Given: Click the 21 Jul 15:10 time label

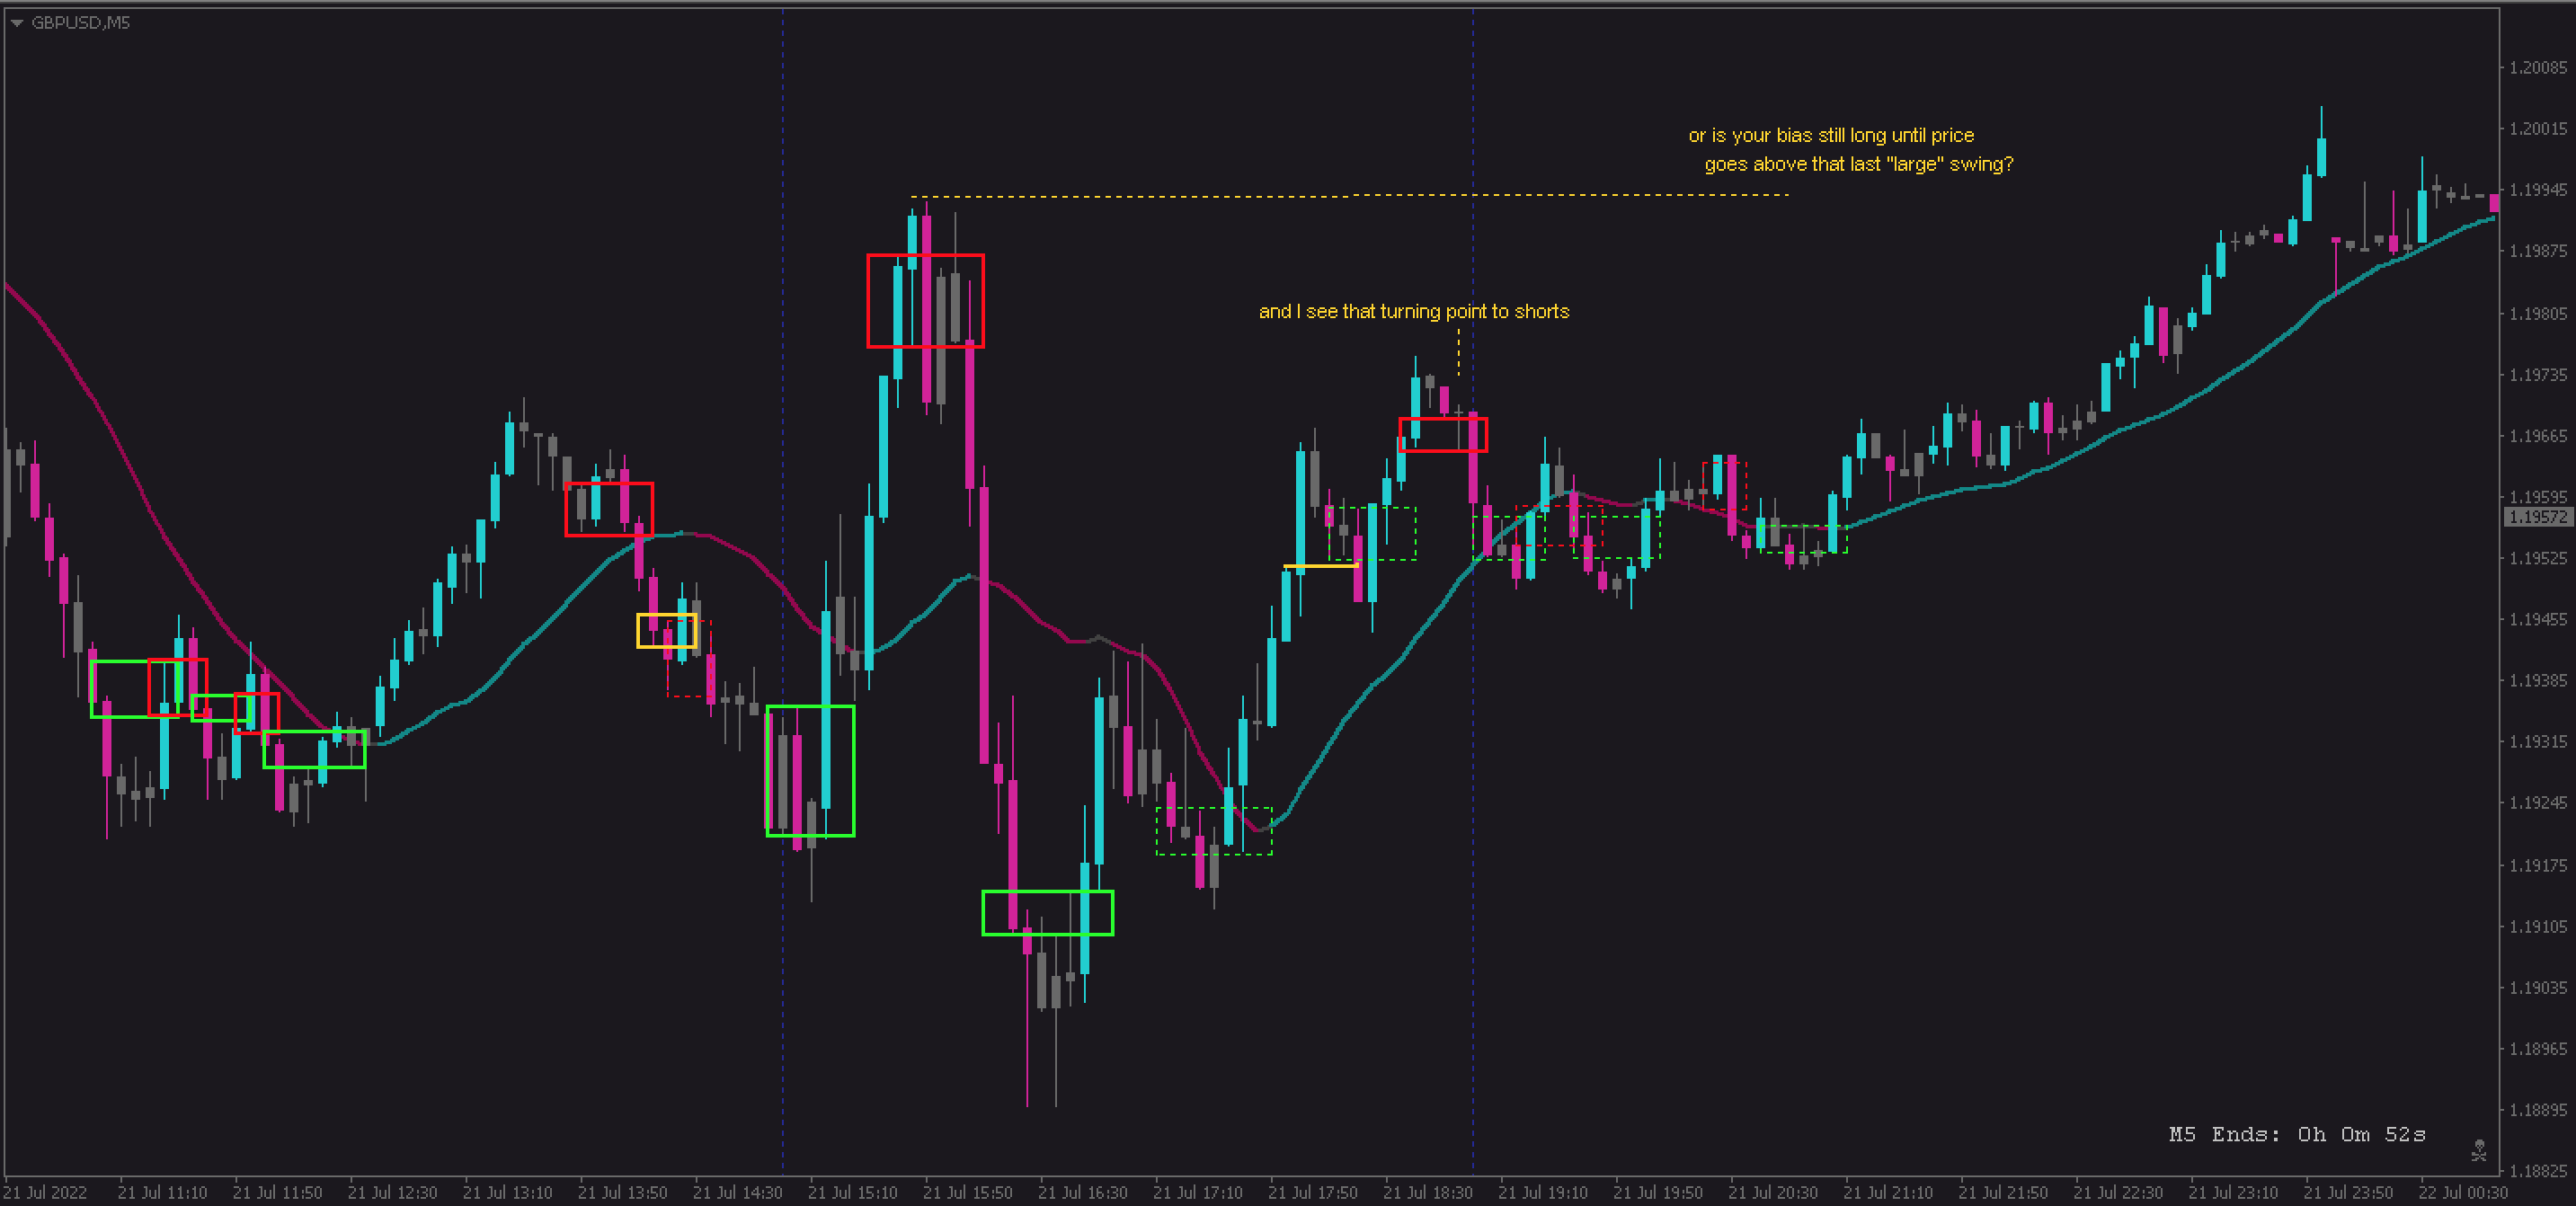Looking at the screenshot, I should click(x=852, y=1192).
